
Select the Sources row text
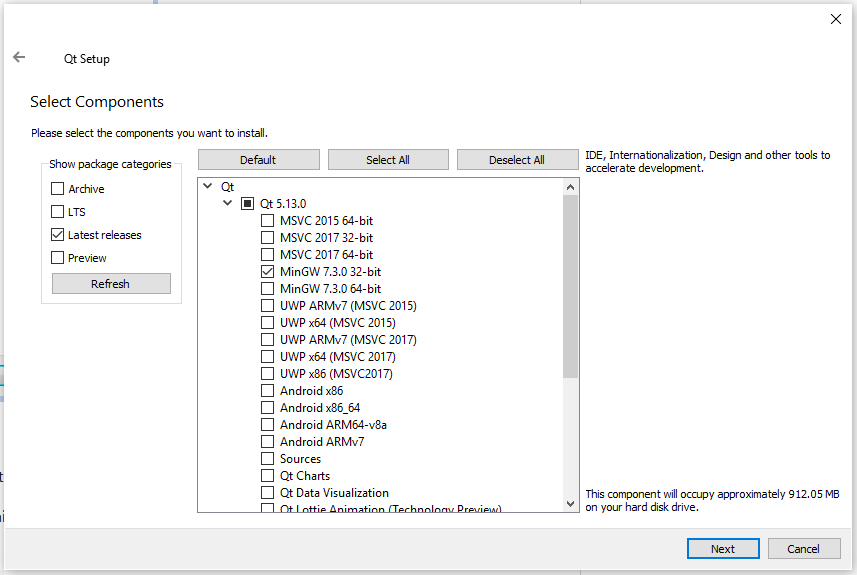[300, 459]
